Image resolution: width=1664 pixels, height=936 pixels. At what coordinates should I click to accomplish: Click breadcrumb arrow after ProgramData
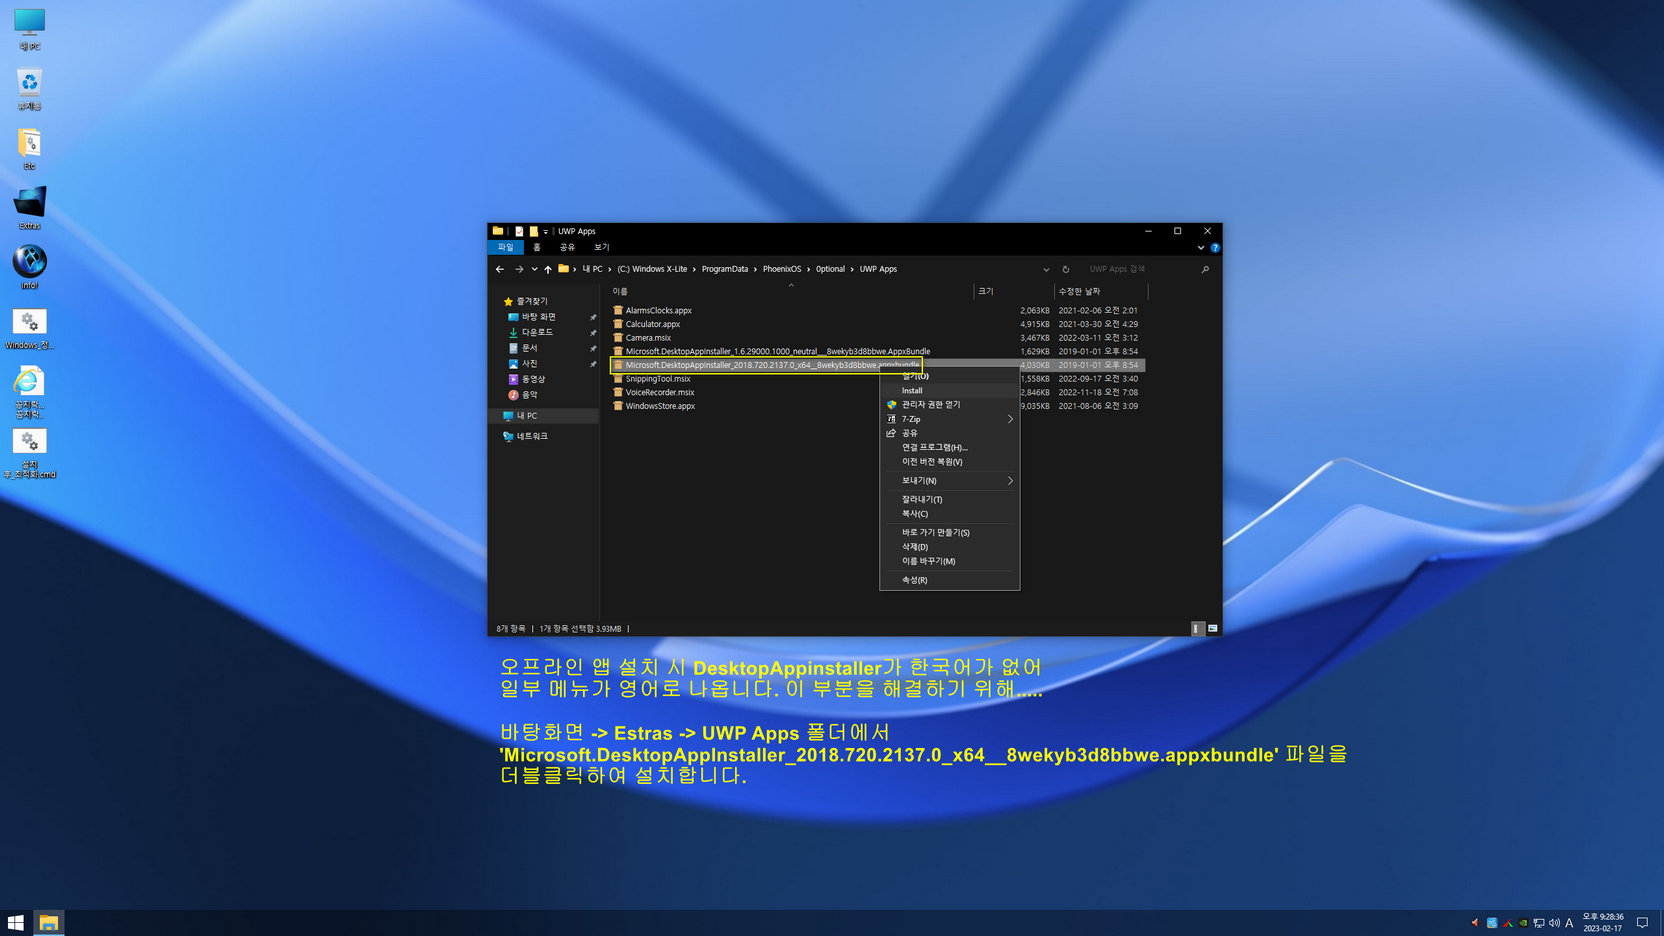click(x=755, y=269)
